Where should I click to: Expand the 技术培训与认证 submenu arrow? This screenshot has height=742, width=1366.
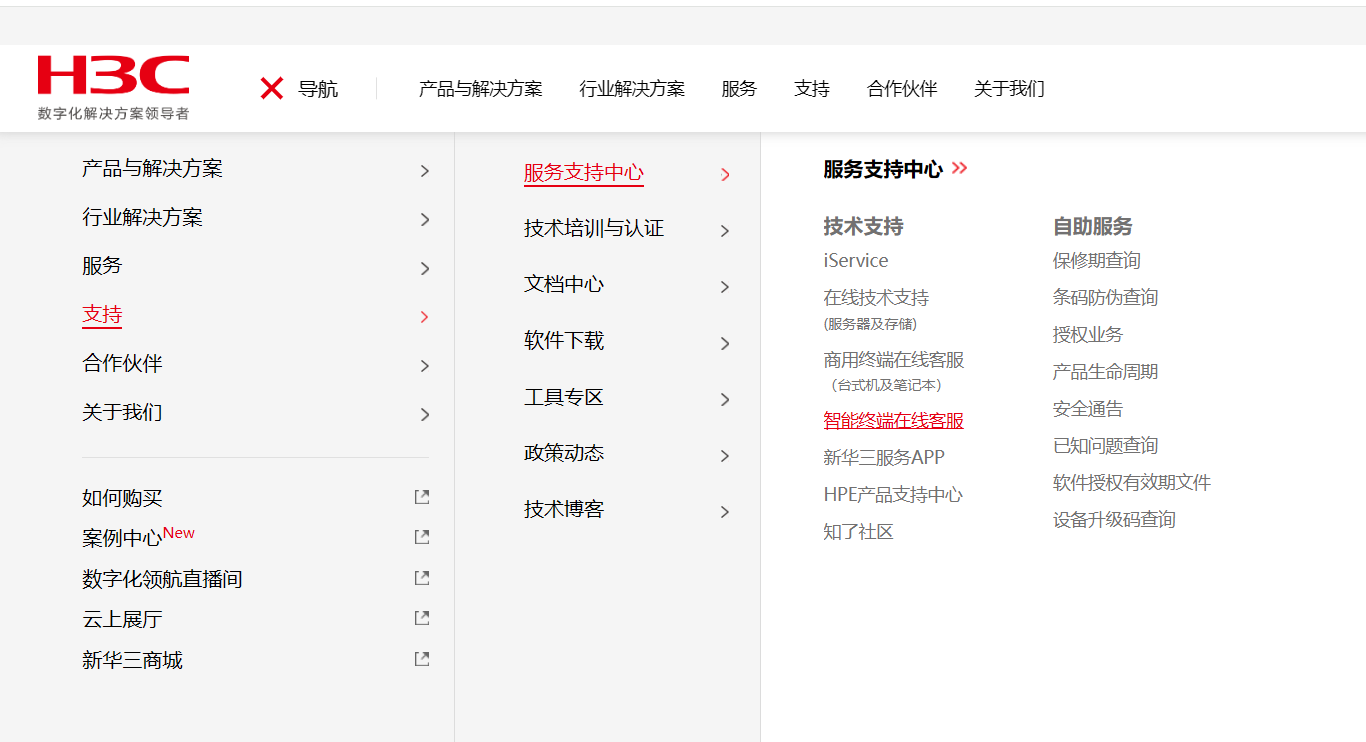point(725,231)
